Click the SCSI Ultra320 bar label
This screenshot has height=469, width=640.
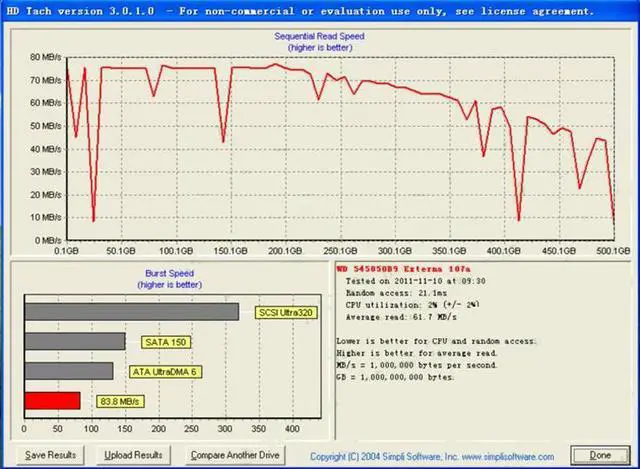(x=286, y=312)
